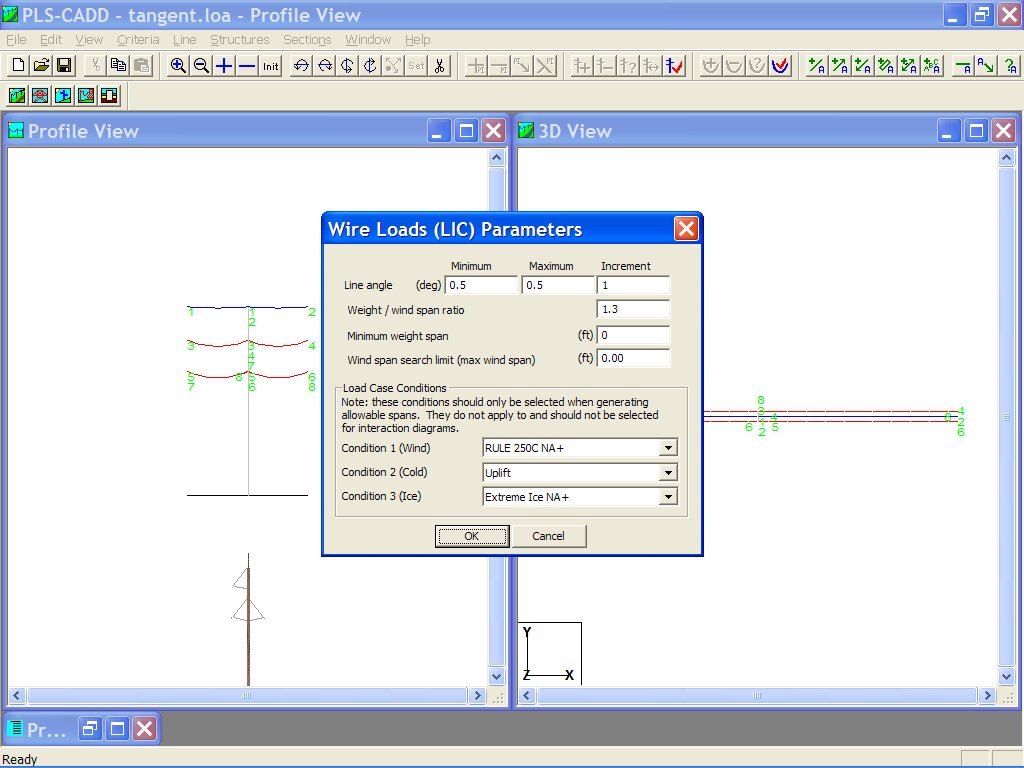Save the project via toolbar icon
1024x768 pixels.
coord(63,65)
